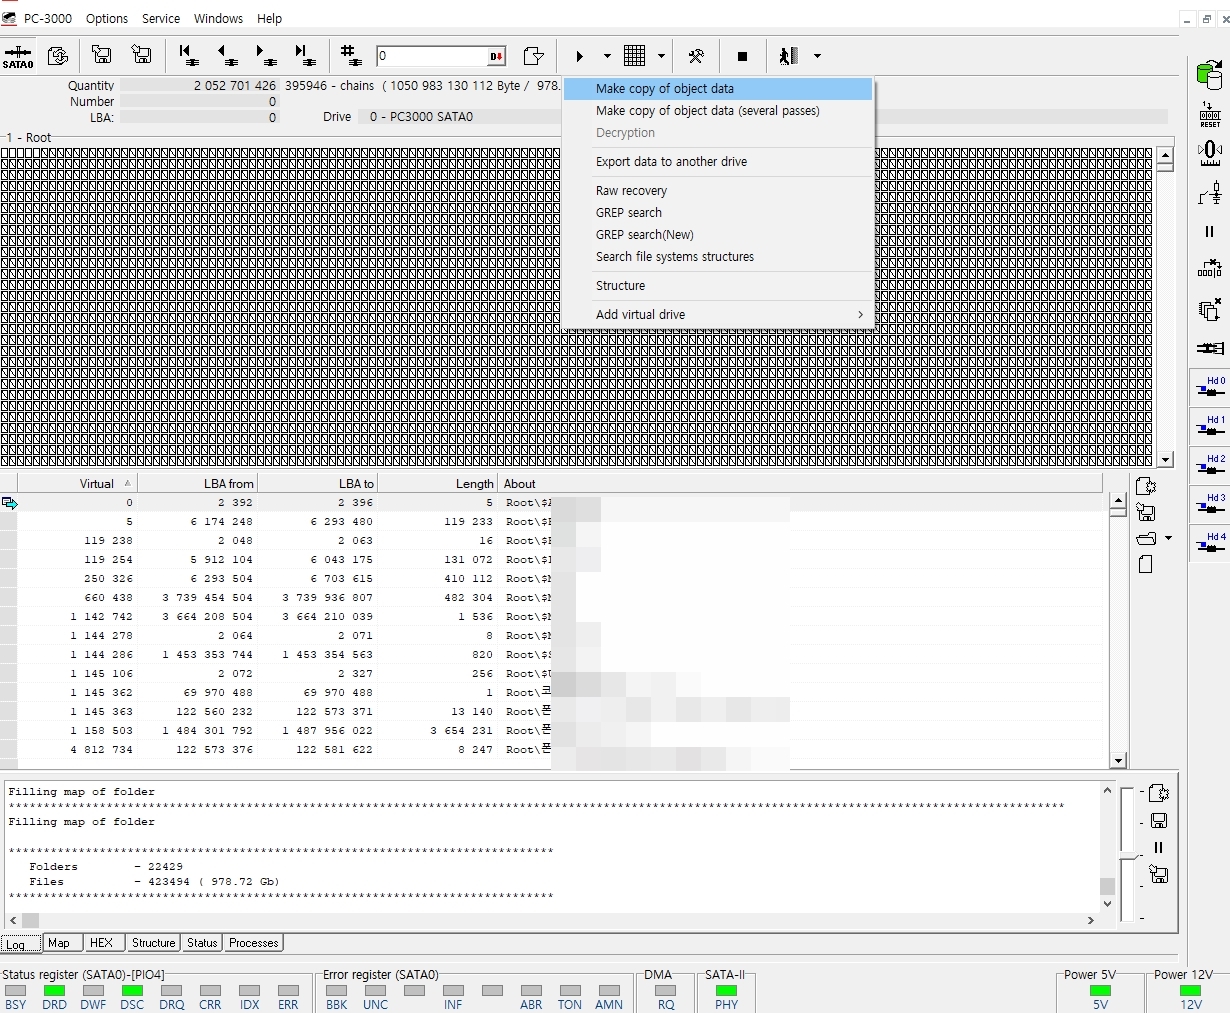
Task: Click the RESET drive icon in sidebar
Action: point(1210,114)
